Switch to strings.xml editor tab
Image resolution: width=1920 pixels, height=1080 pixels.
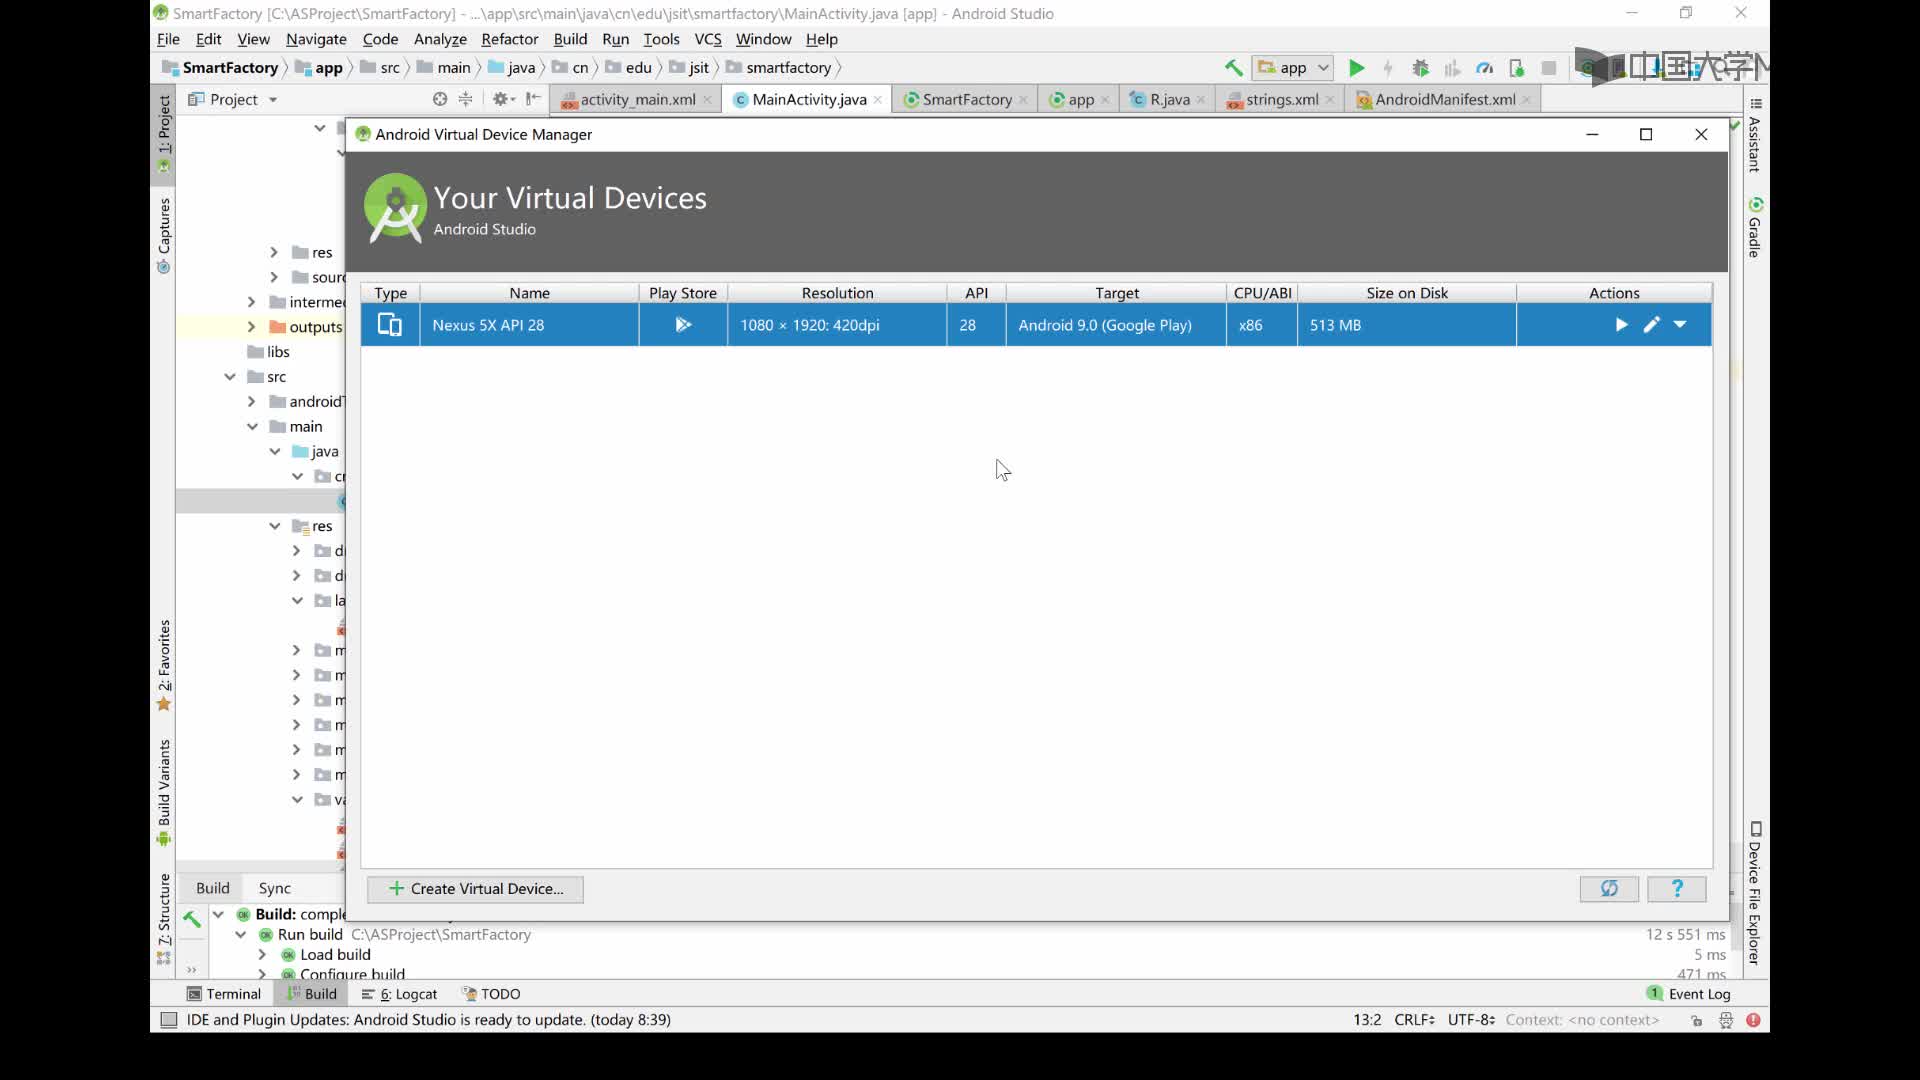1281,100
